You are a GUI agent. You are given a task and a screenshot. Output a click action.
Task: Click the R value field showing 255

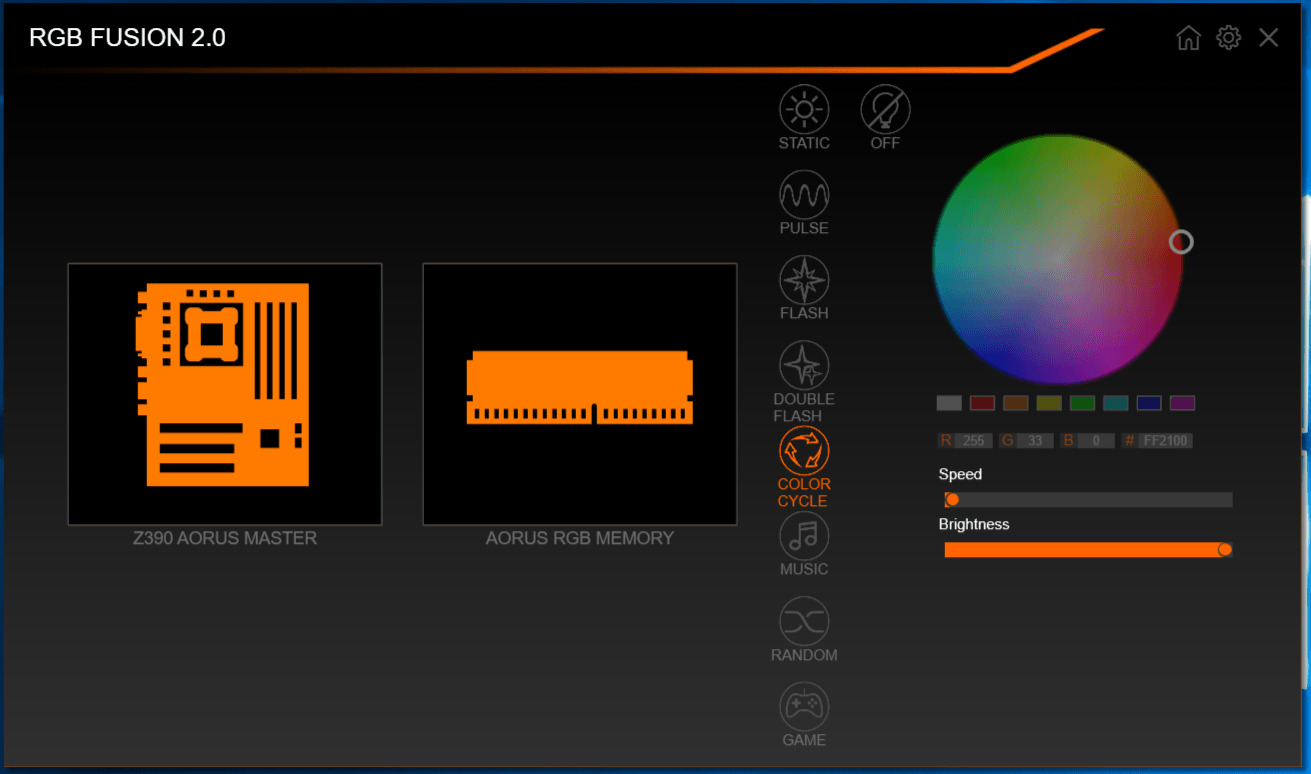[974, 441]
